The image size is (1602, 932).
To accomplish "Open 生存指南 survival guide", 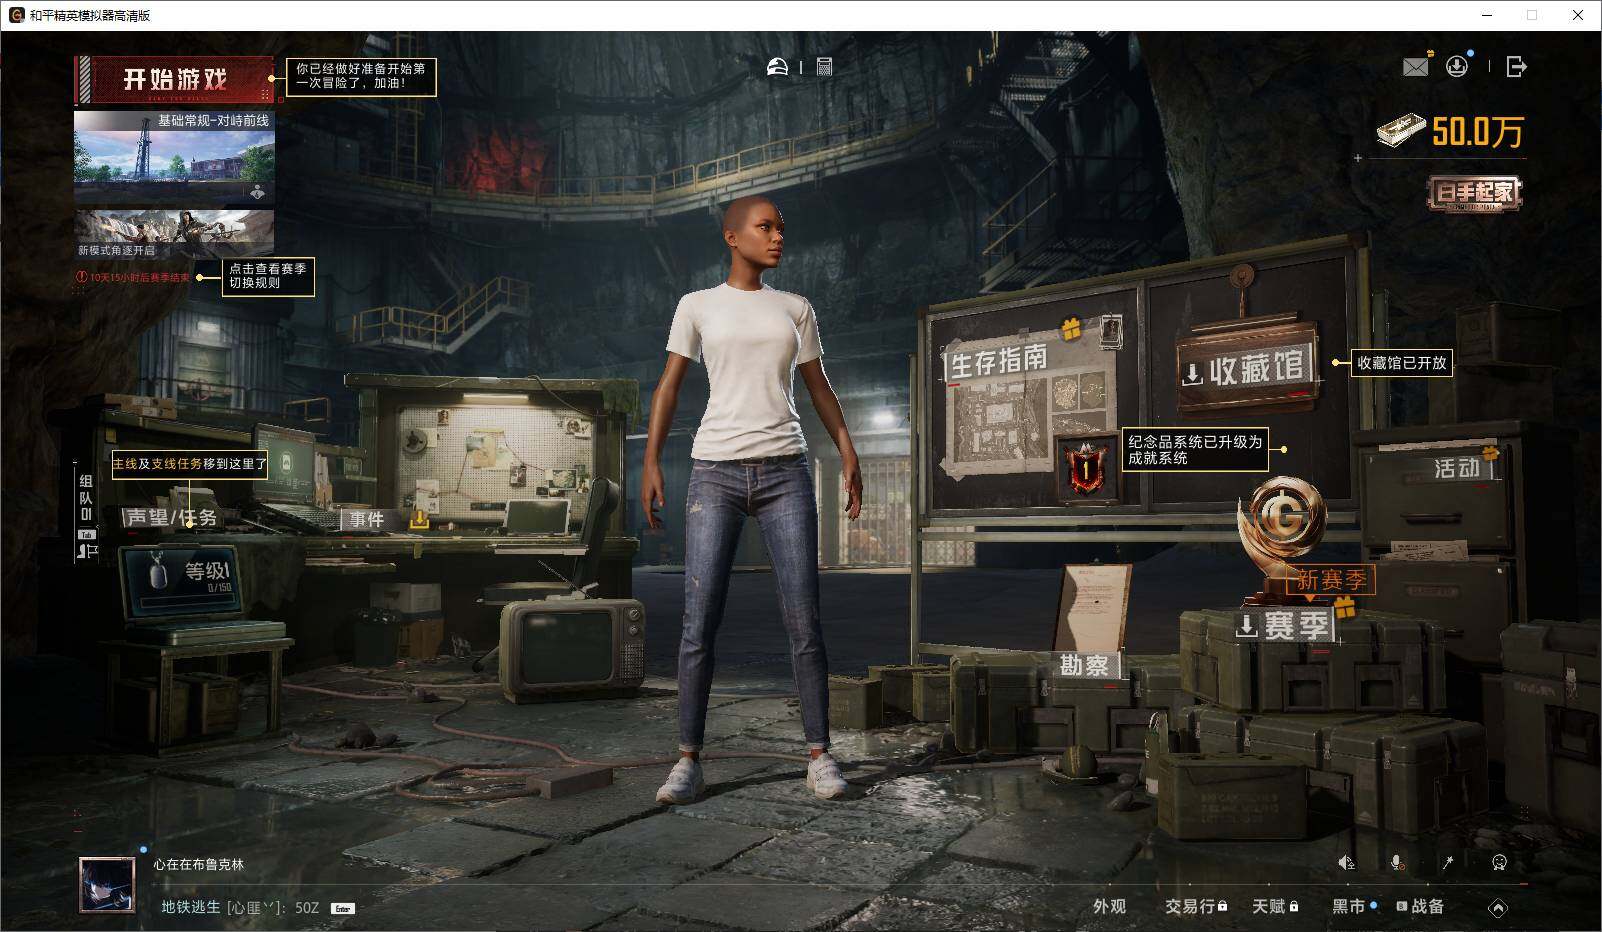I will point(997,360).
